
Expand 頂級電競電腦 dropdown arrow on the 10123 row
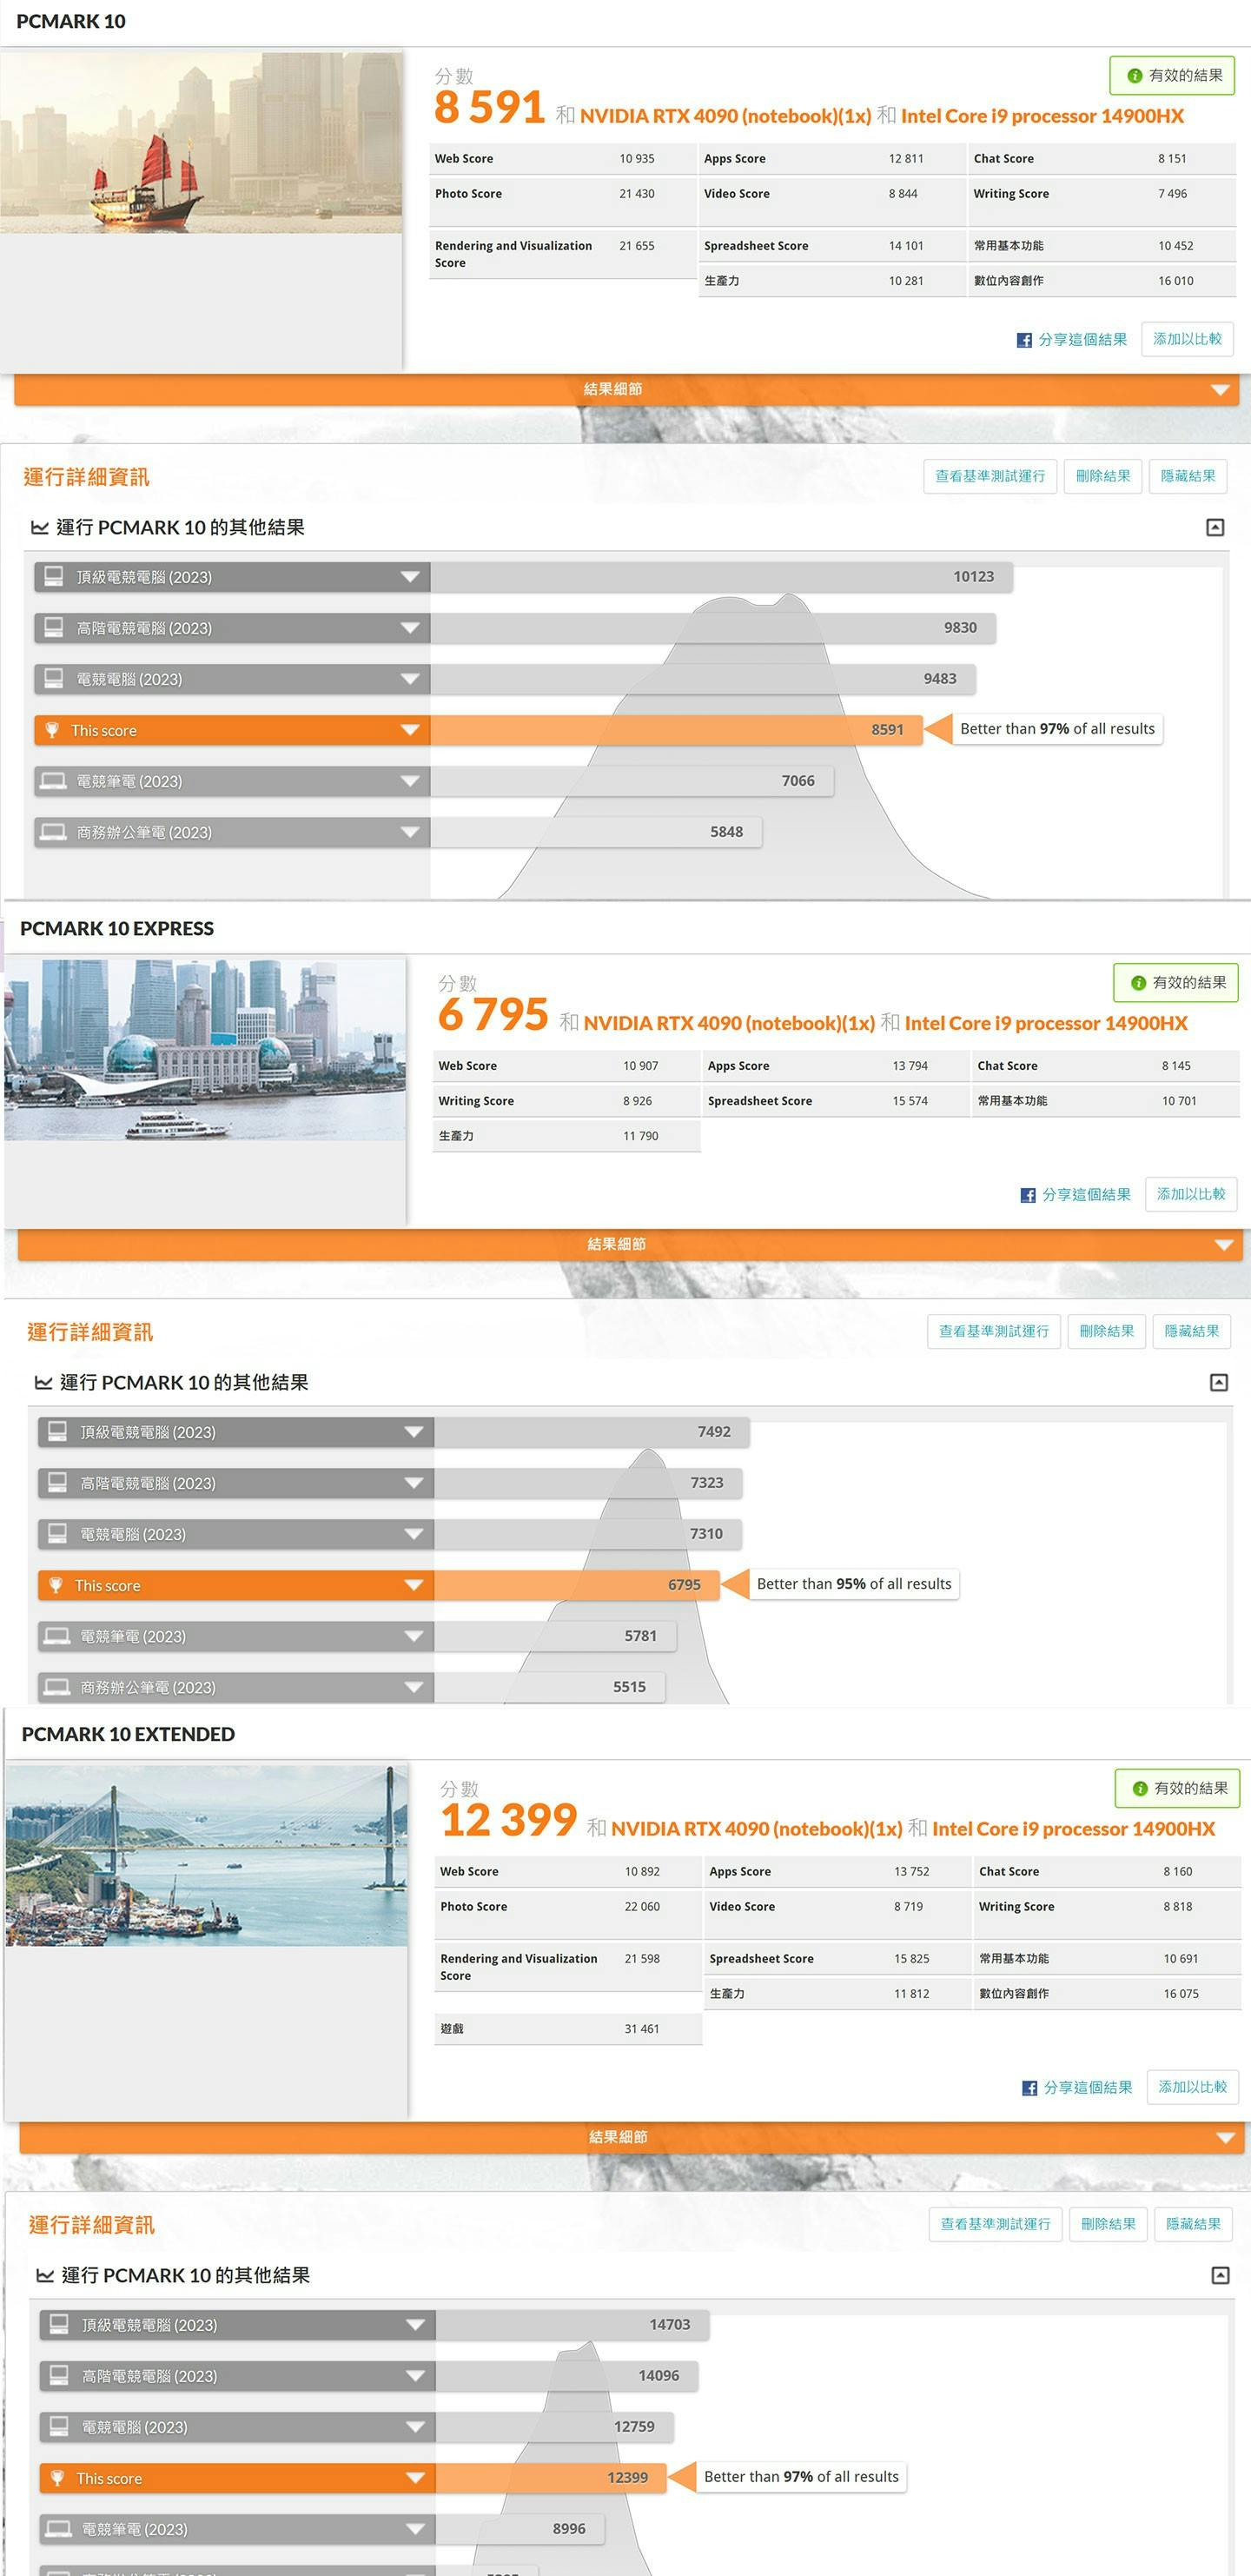pos(410,577)
